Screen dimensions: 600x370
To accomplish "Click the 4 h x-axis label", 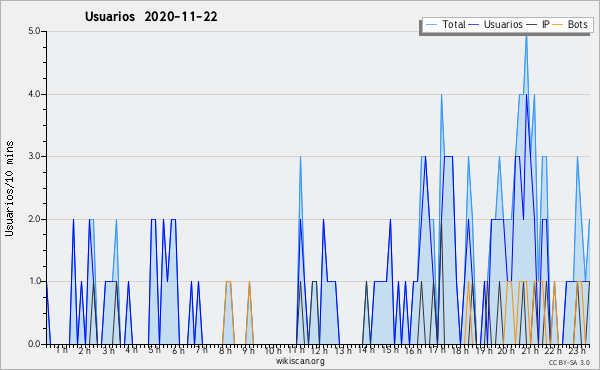I will [x=131, y=350].
